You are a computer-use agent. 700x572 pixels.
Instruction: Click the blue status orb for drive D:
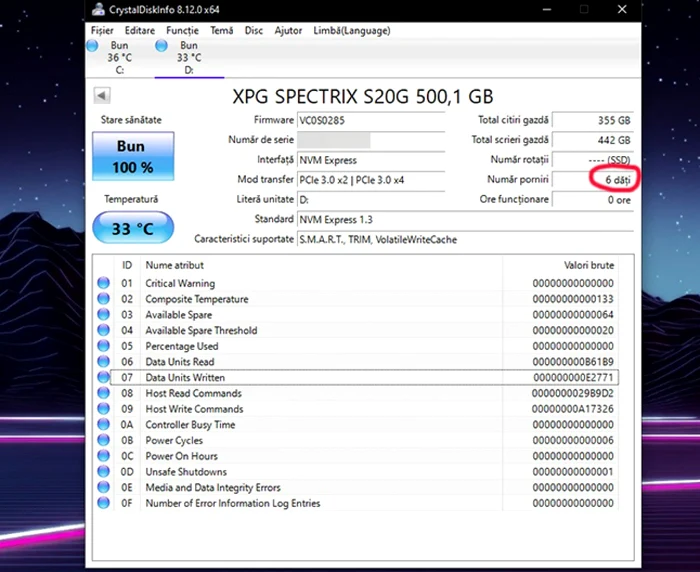(x=161, y=45)
